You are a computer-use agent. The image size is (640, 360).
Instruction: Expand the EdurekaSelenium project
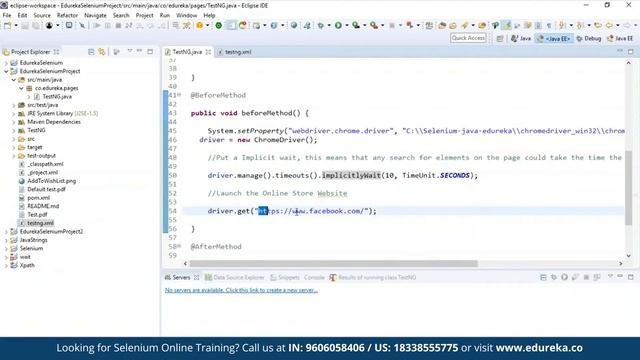click(x=6, y=63)
